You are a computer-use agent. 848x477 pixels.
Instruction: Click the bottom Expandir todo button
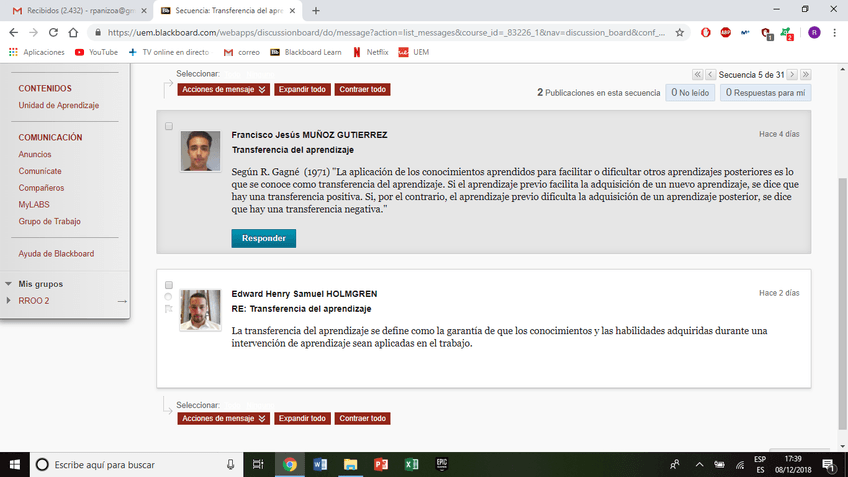pos(302,418)
